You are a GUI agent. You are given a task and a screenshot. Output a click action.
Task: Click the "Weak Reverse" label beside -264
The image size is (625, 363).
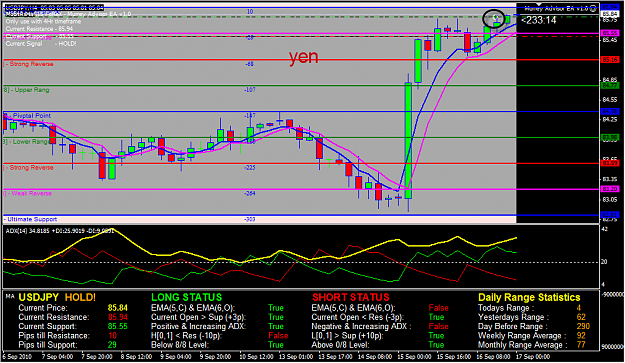(31, 194)
